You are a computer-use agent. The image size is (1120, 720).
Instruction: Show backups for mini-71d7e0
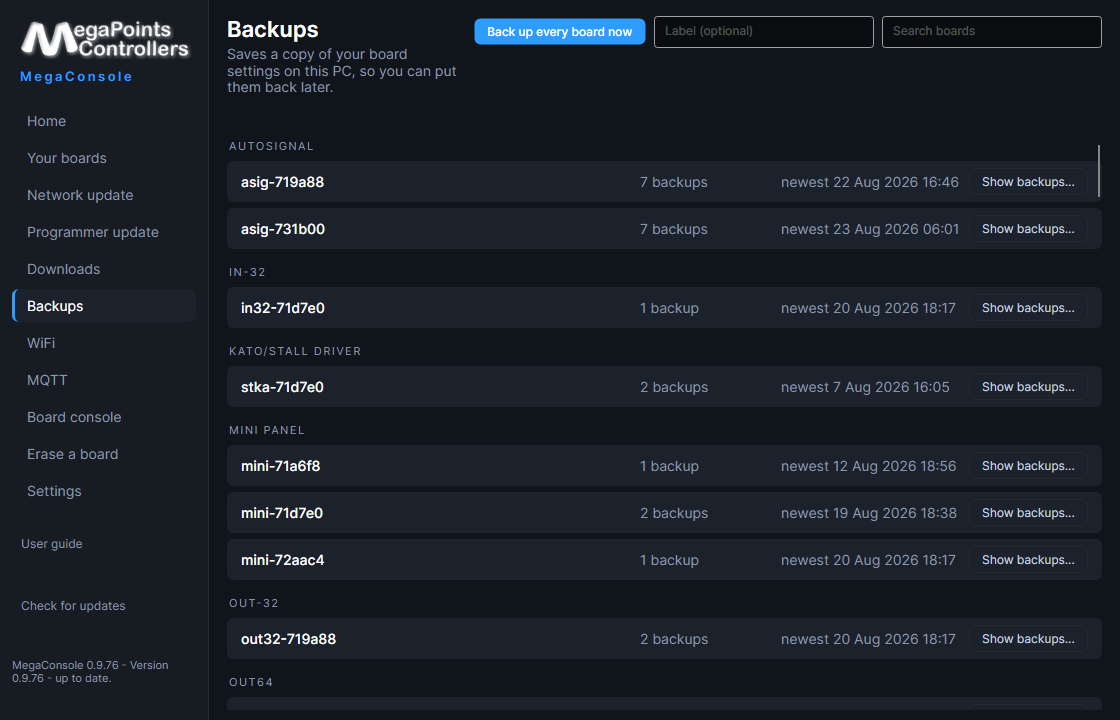tap(1028, 513)
